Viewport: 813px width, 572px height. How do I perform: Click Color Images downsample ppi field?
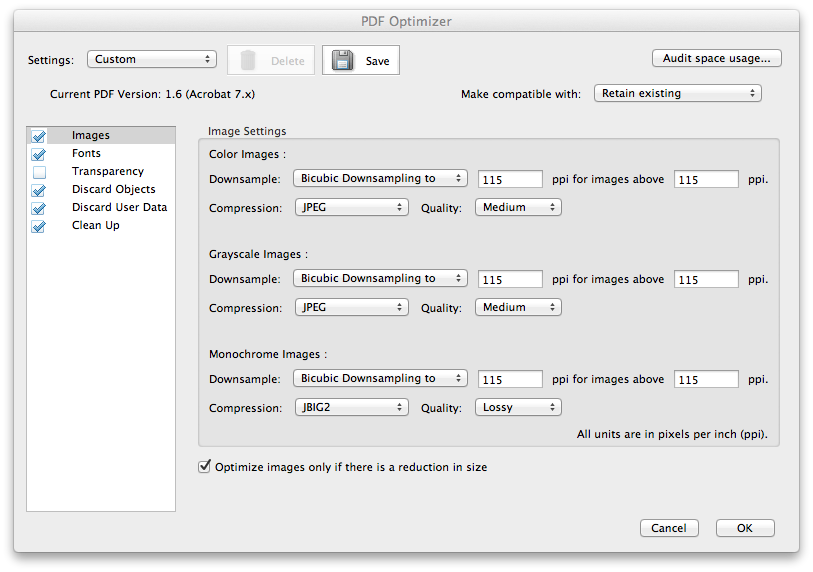point(510,180)
